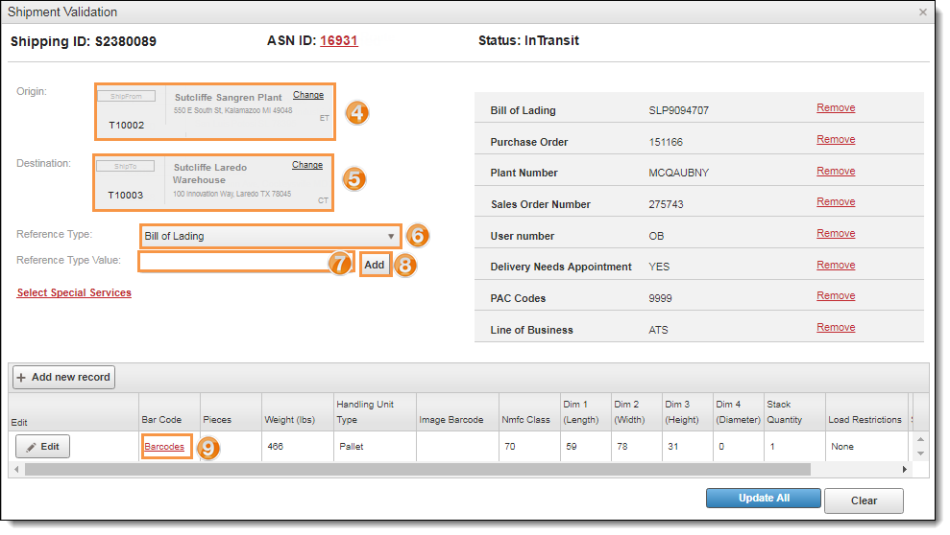This screenshot has width=950, height=535.
Task: Remove the Bill of Lading reference
Action: (835, 108)
